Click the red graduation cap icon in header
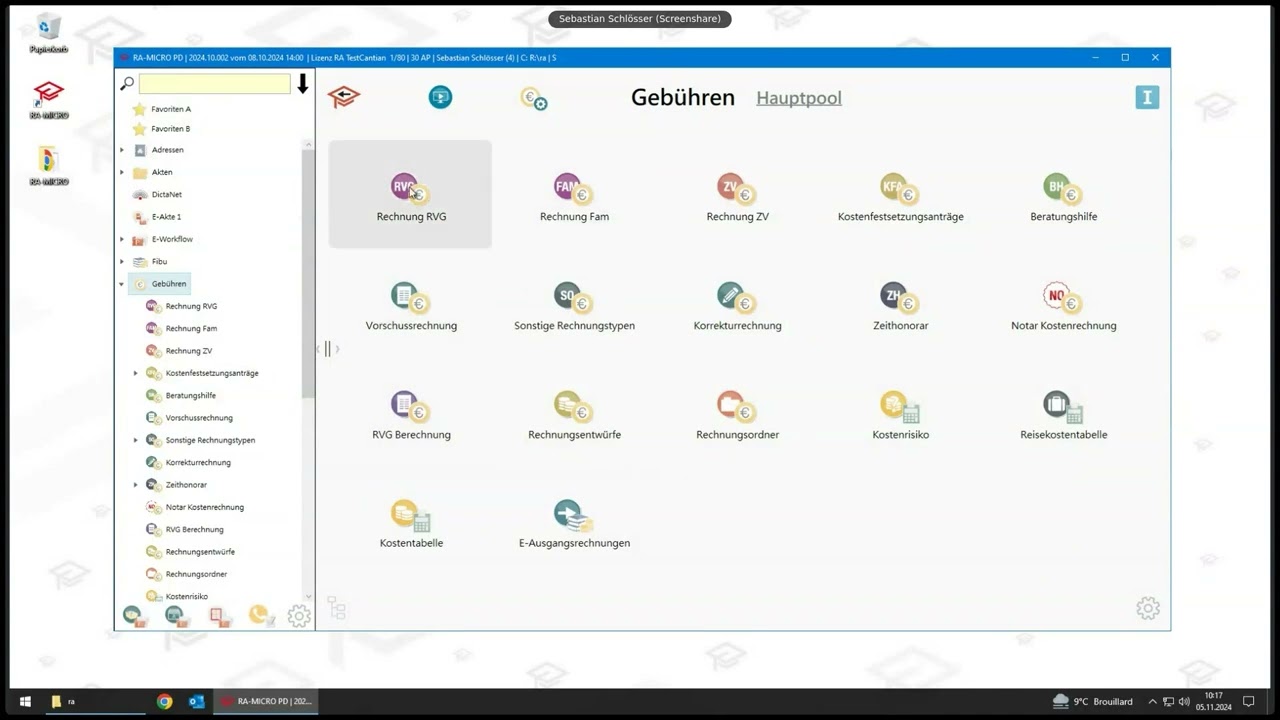Screen dimensions: 1280x720 point(344,97)
